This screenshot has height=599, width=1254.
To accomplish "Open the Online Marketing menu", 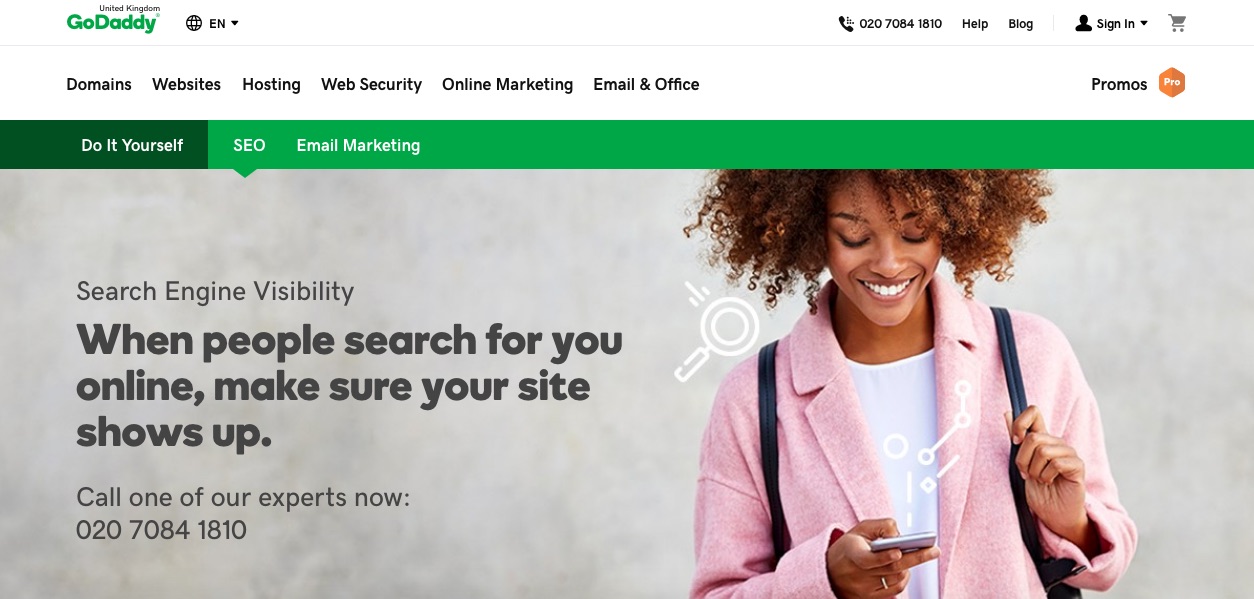I will [507, 84].
